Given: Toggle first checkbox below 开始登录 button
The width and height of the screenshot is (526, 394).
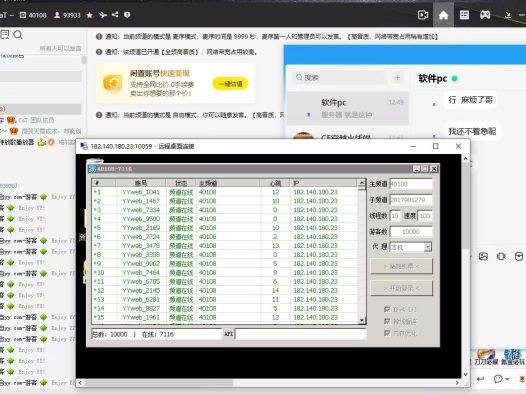Looking at the screenshot, I should pos(387,309).
